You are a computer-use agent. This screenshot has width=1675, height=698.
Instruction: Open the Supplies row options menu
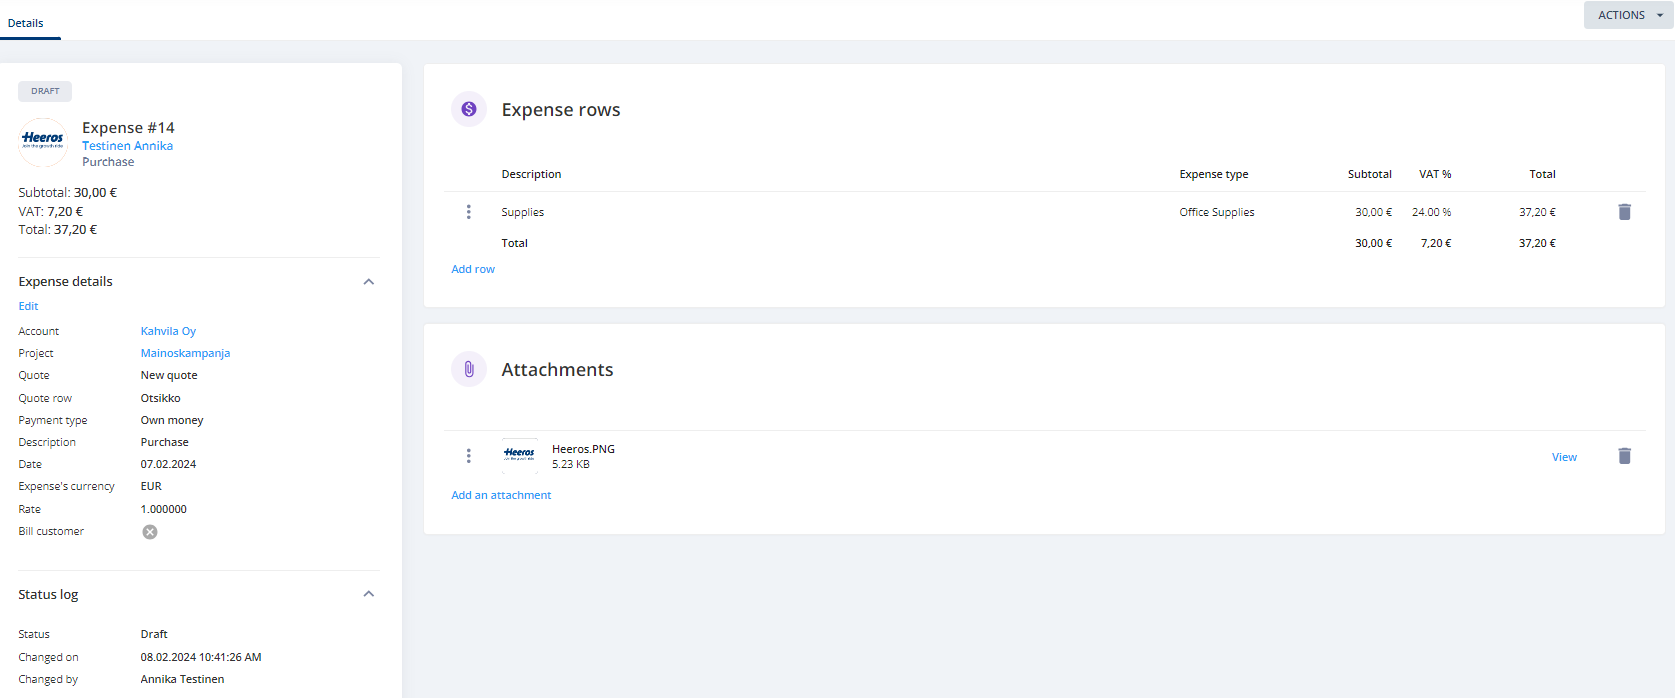coord(468,212)
